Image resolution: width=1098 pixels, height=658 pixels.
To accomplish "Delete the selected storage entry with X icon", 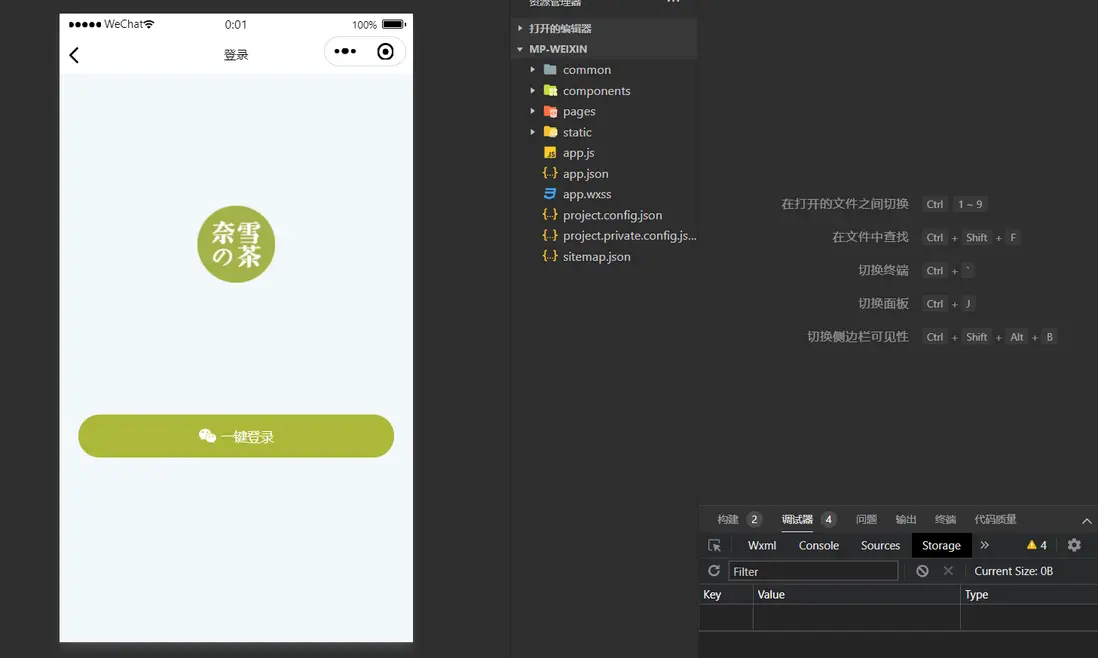I will 948,570.
